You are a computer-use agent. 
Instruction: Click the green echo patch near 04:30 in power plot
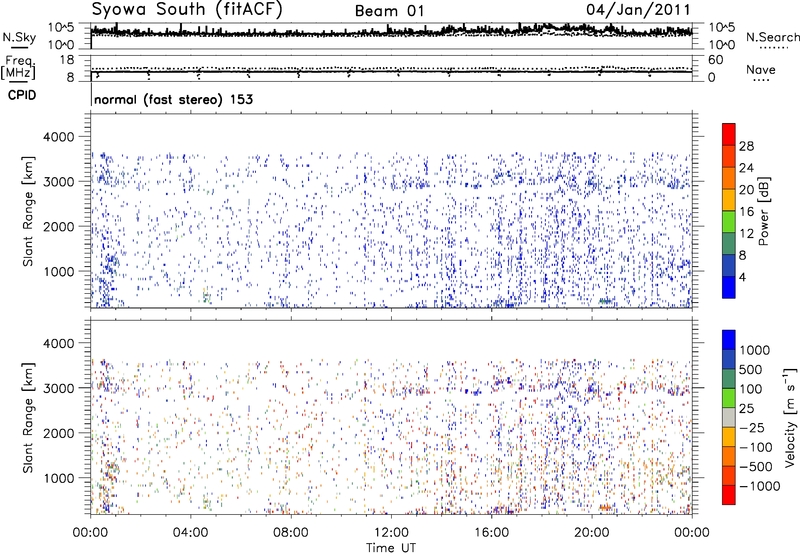tap(207, 296)
